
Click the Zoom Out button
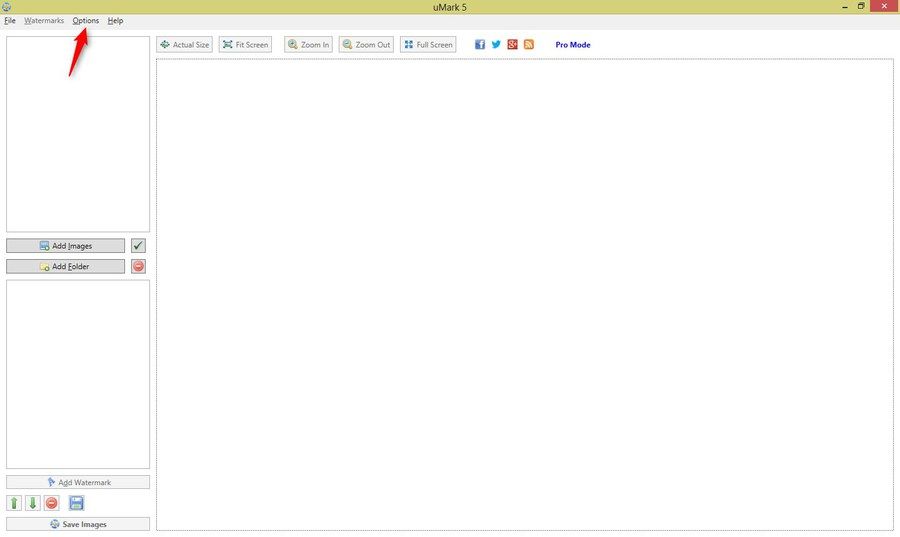(366, 45)
